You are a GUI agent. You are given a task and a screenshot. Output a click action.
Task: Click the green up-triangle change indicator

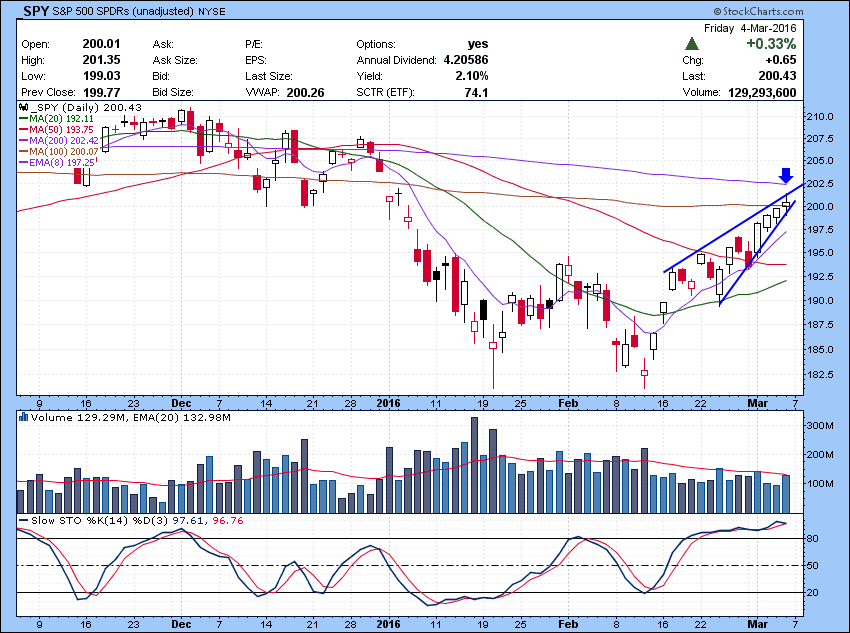click(x=692, y=44)
